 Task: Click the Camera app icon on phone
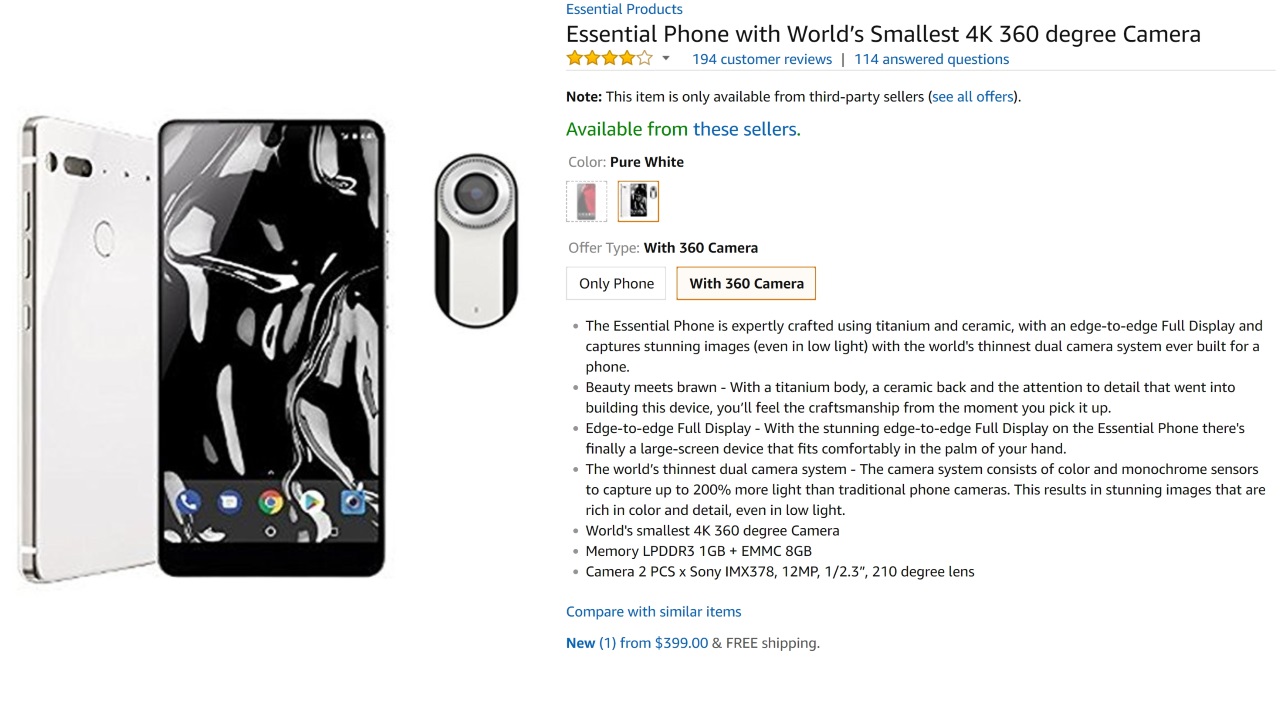coord(352,501)
